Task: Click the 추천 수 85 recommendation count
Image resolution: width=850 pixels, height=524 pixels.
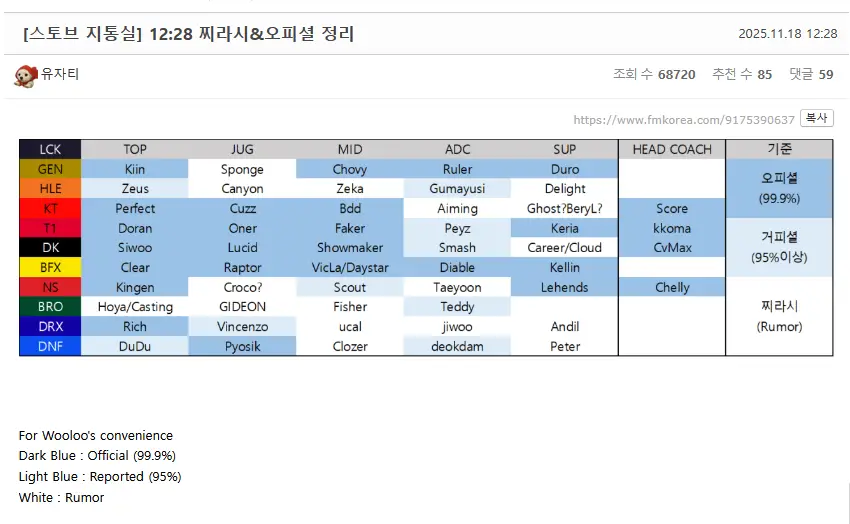Action: (742, 75)
